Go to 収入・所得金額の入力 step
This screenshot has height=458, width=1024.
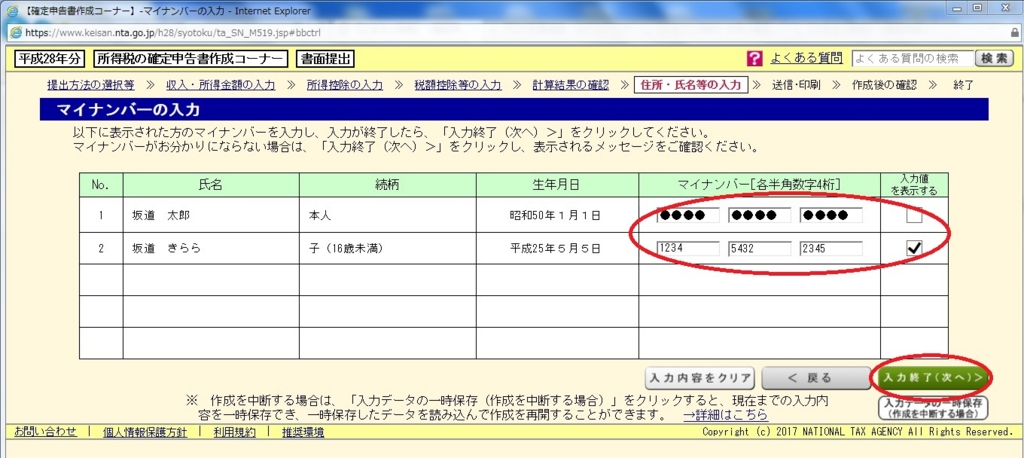click(x=220, y=85)
